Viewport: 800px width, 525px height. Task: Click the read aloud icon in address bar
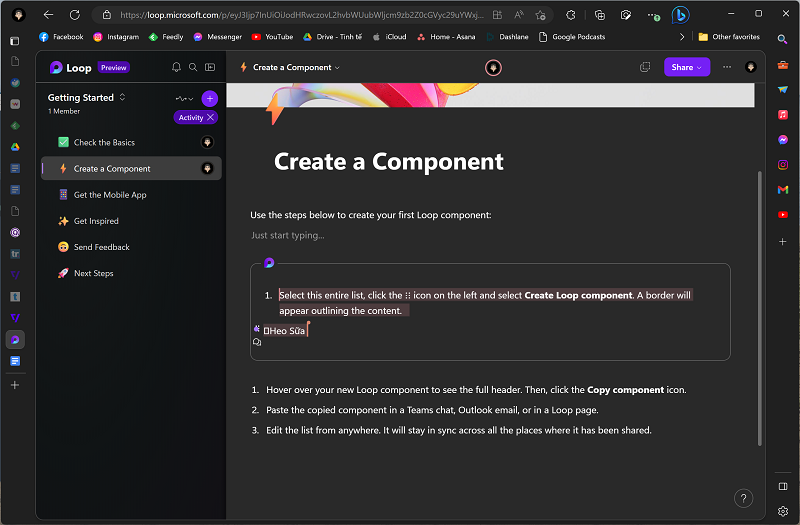pos(519,15)
